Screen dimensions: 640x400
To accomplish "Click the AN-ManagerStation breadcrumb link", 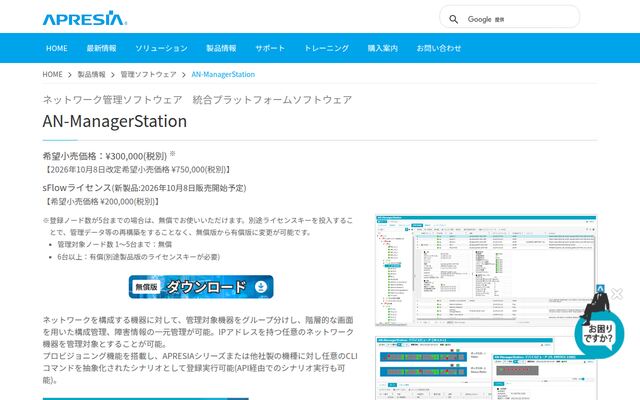I will click(x=223, y=74).
